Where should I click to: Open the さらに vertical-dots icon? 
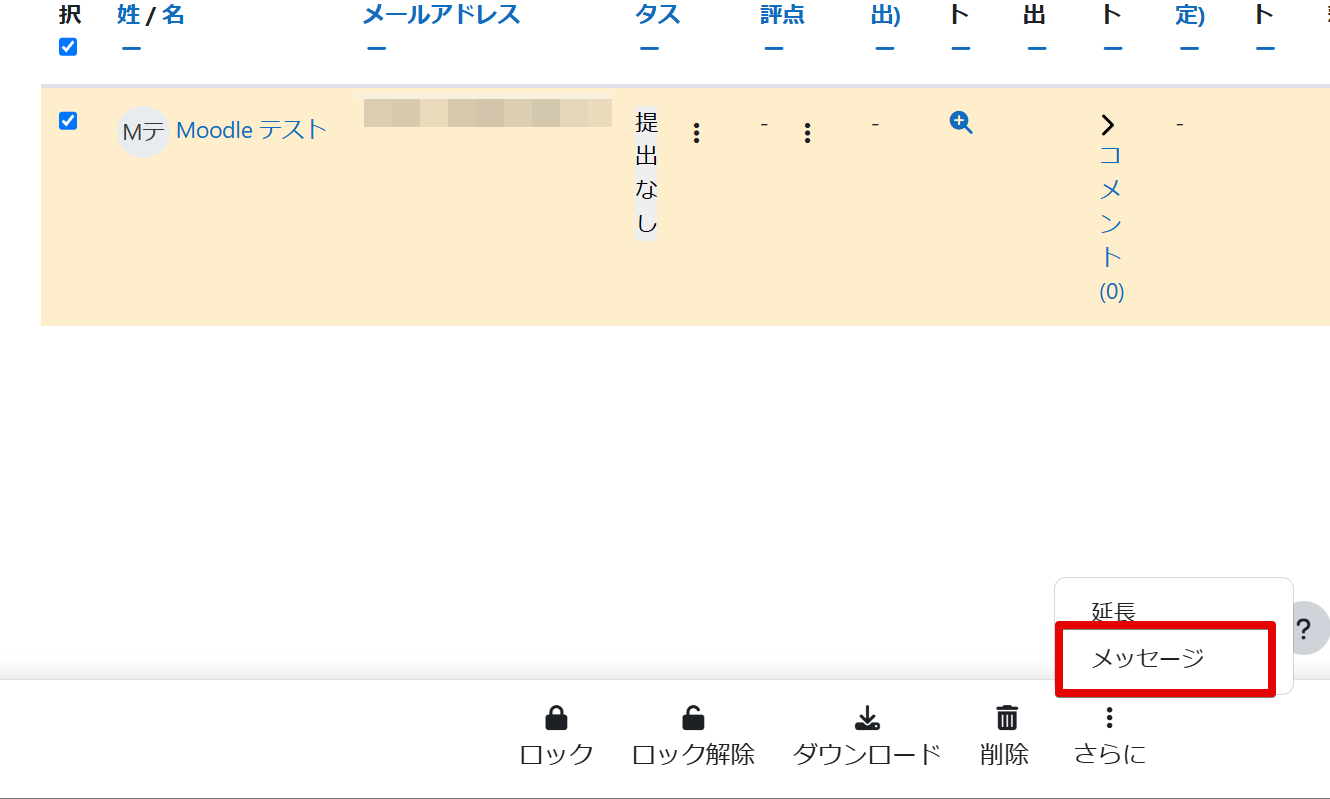coord(1109,716)
